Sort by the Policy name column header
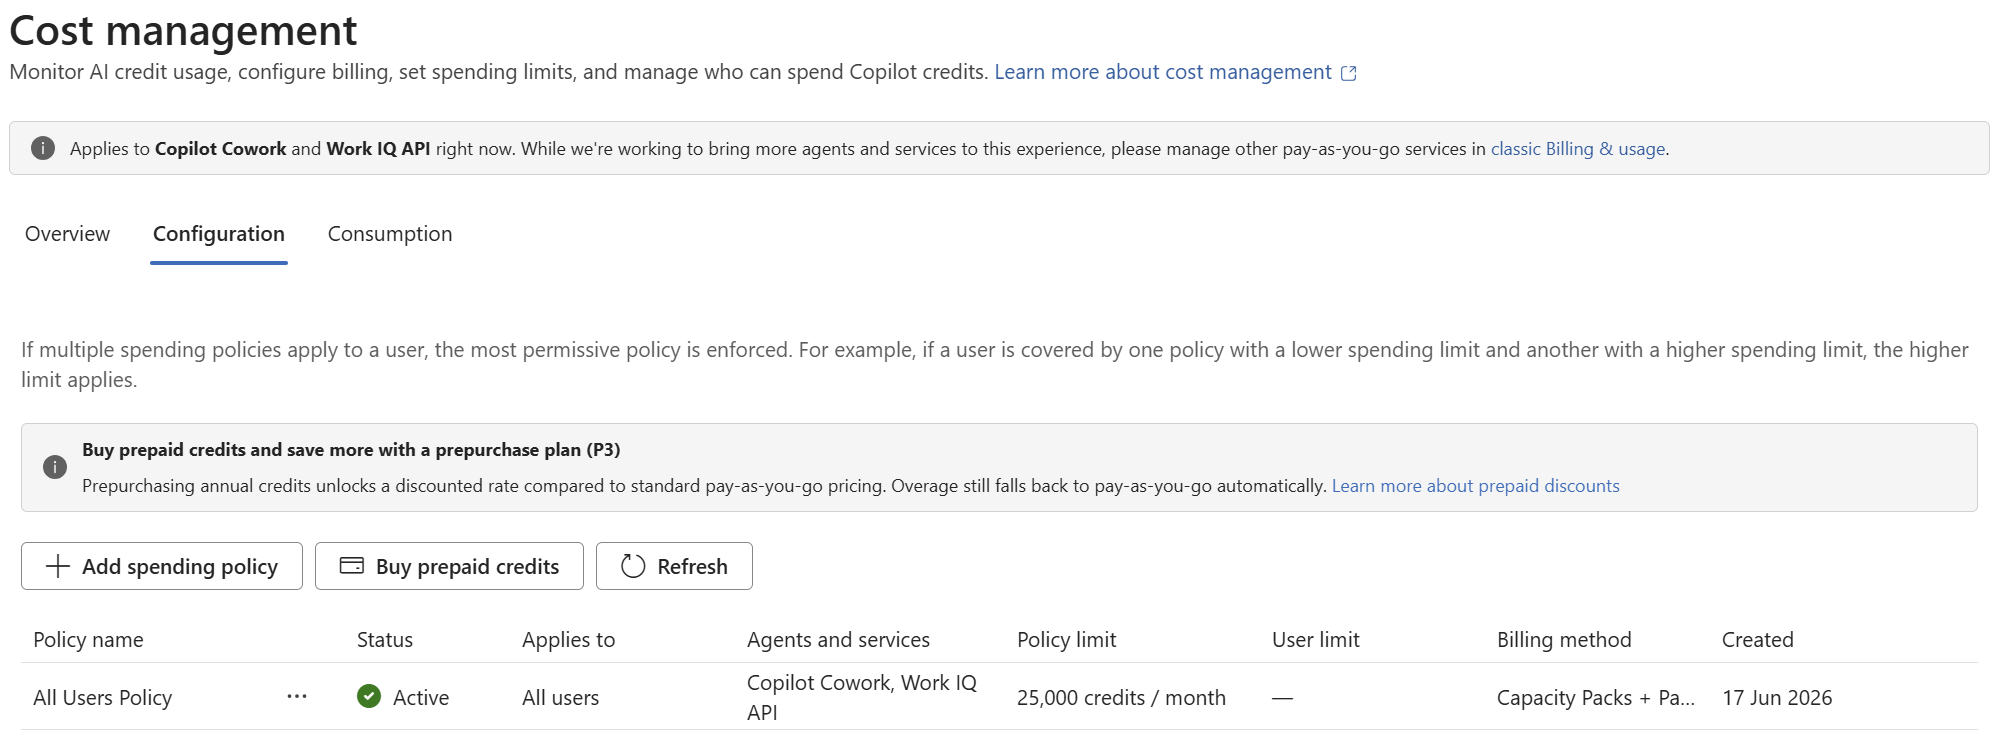 (88, 640)
